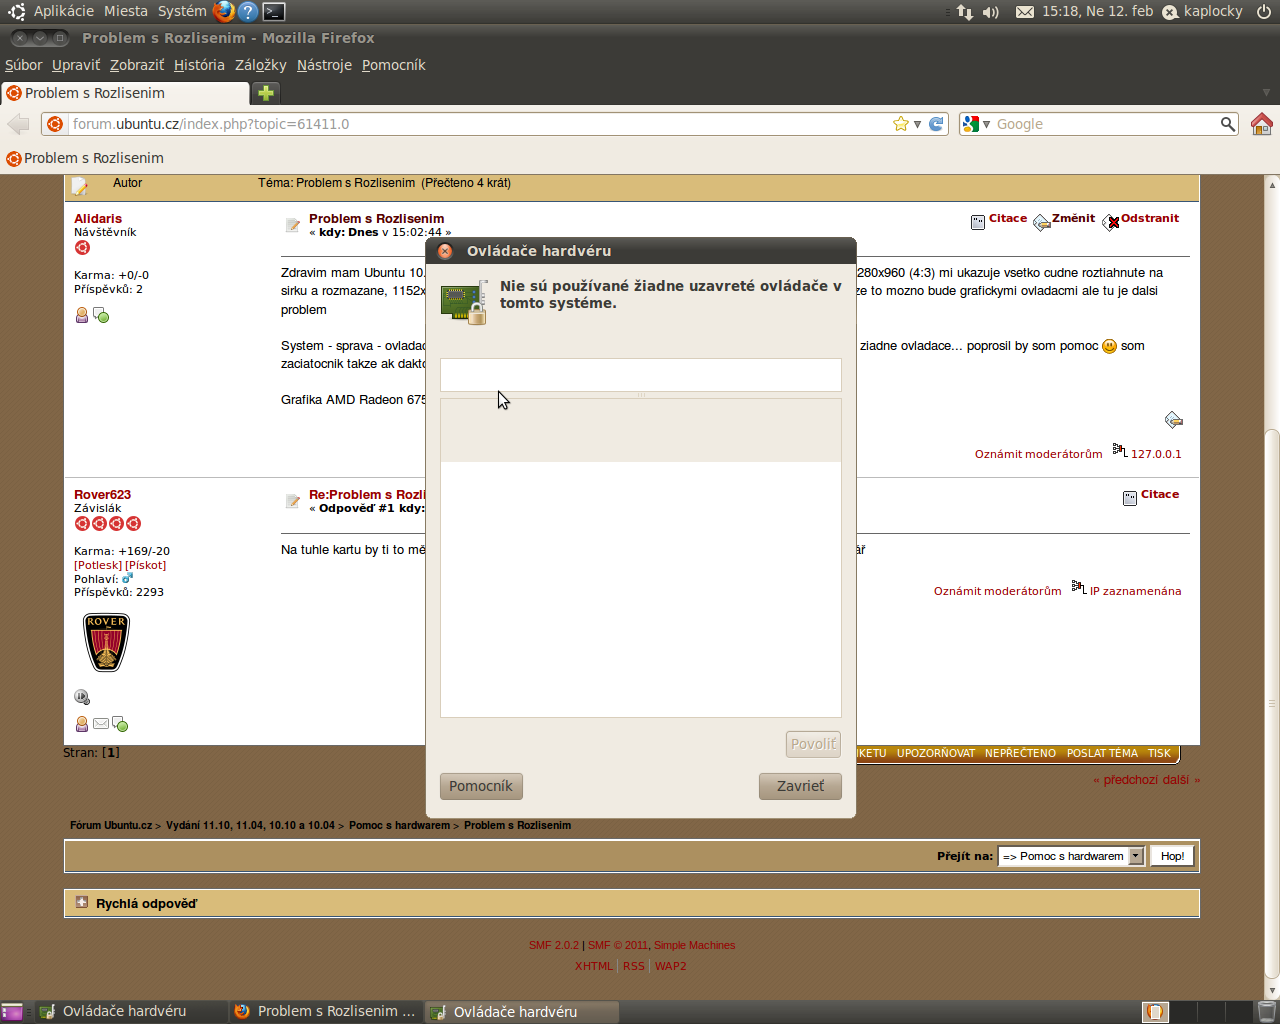This screenshot has height=1024, width=1280.
Task: Click the Firefox launcher icon in top panel
Action: pyautogui.click(x=223, y=12)
